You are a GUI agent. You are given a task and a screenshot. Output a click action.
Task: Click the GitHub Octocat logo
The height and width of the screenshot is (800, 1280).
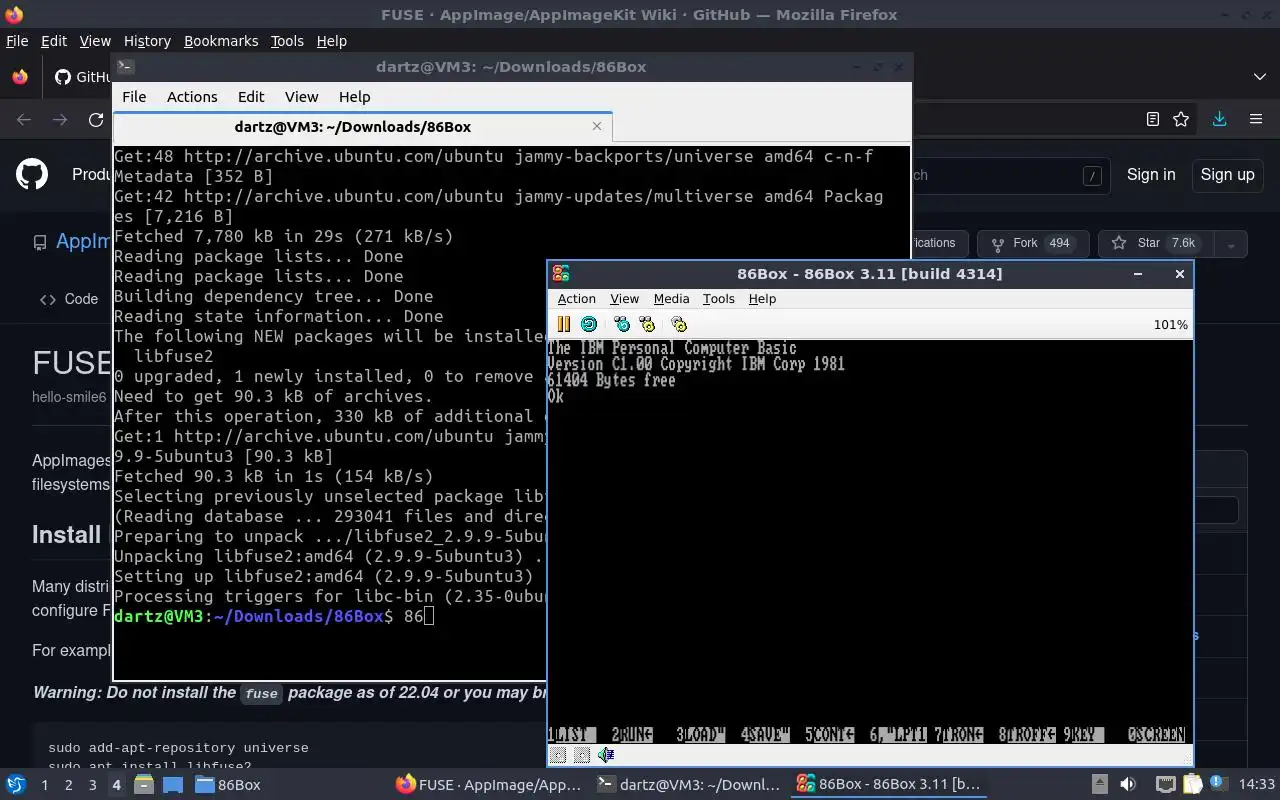pos(32,174)
